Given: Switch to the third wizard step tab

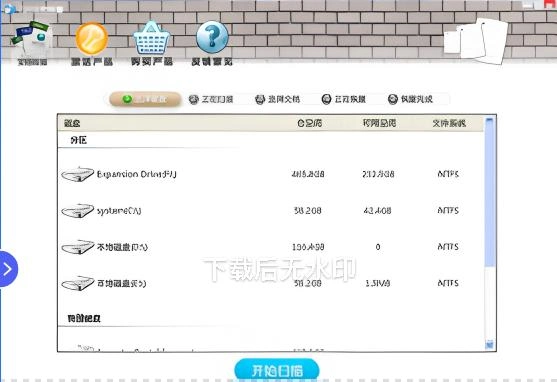Looking at the screenshot, I should (x=277, y=99).
